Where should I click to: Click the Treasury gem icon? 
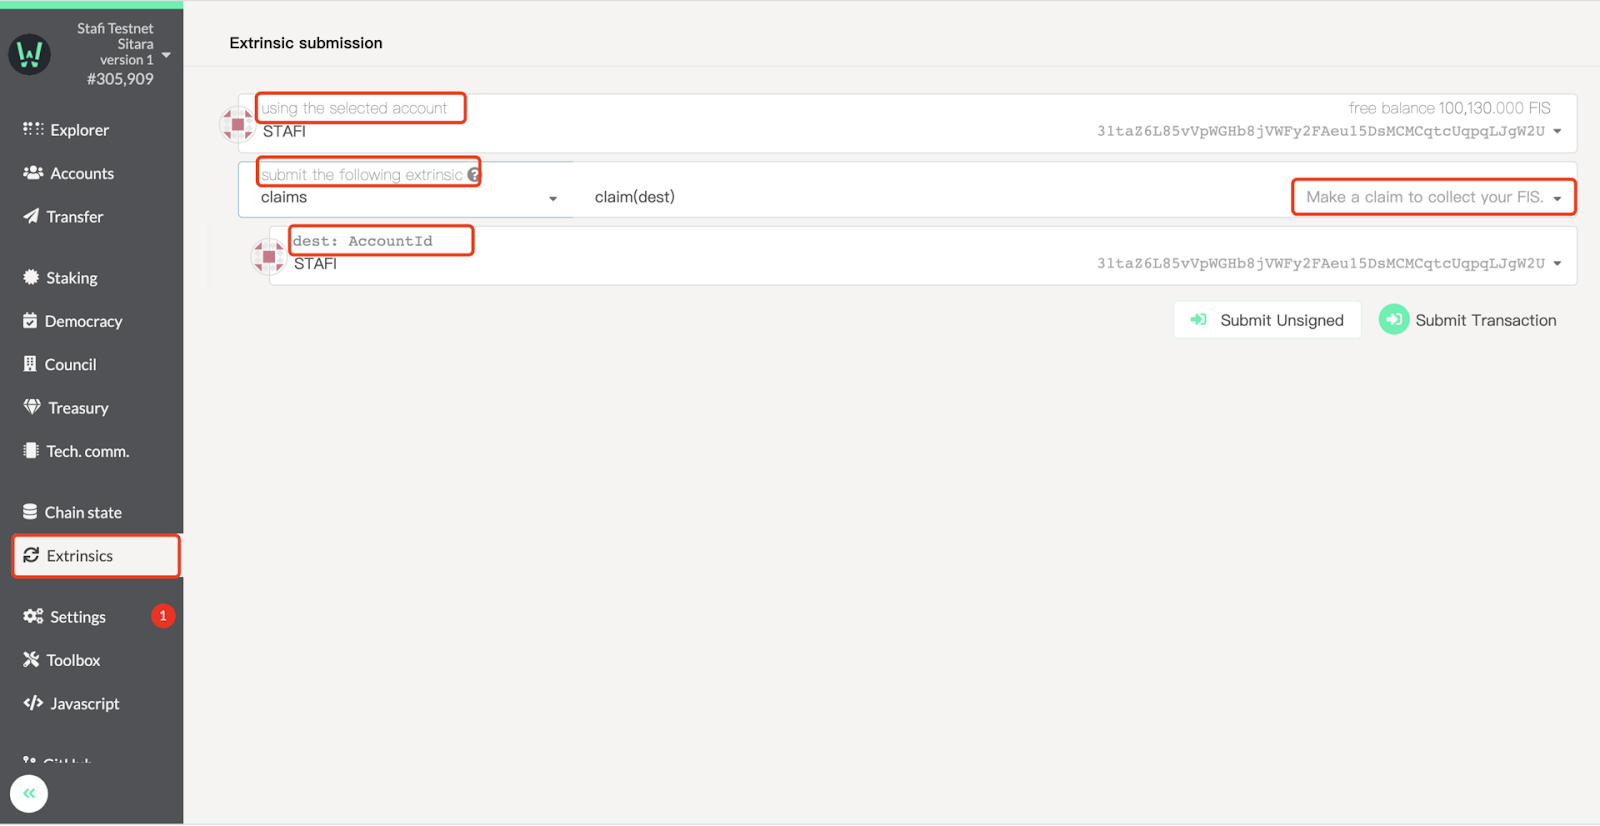[32, 407]
